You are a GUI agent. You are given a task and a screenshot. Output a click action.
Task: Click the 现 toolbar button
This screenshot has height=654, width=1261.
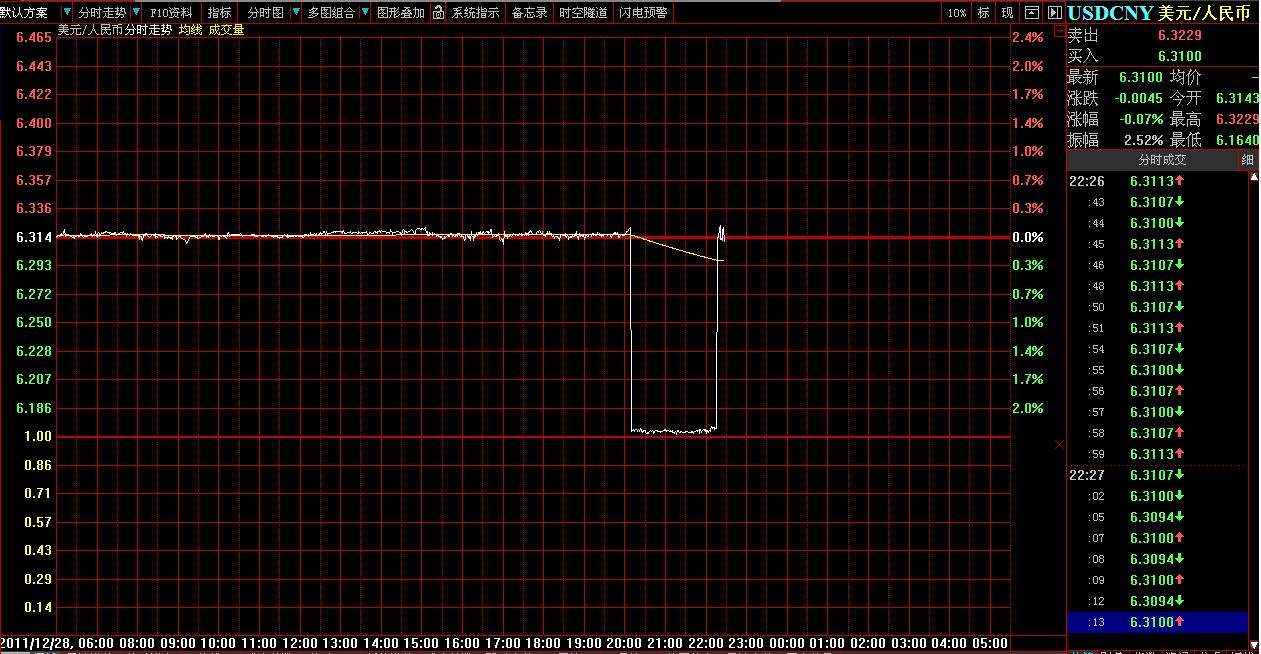click(1008, 13)
